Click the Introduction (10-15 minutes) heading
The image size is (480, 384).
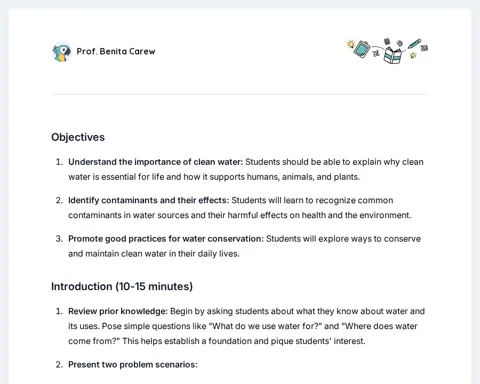(x=122, y=286)
